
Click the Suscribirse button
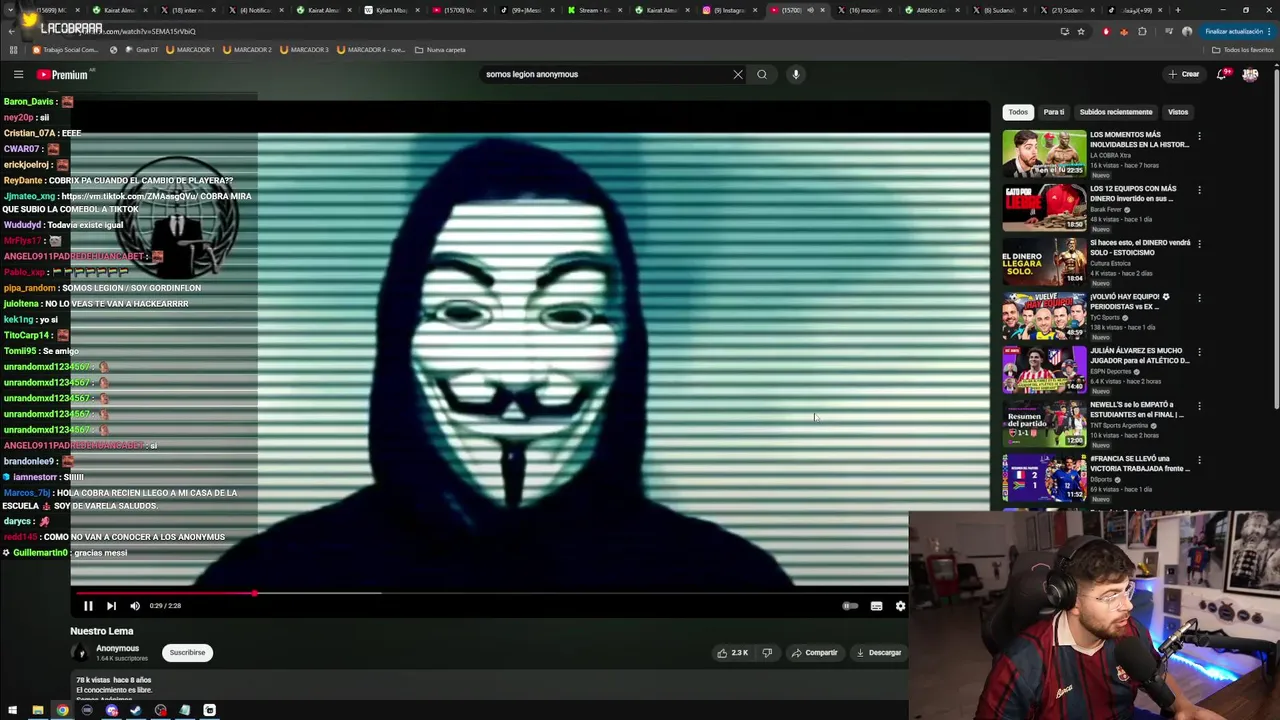187,653
